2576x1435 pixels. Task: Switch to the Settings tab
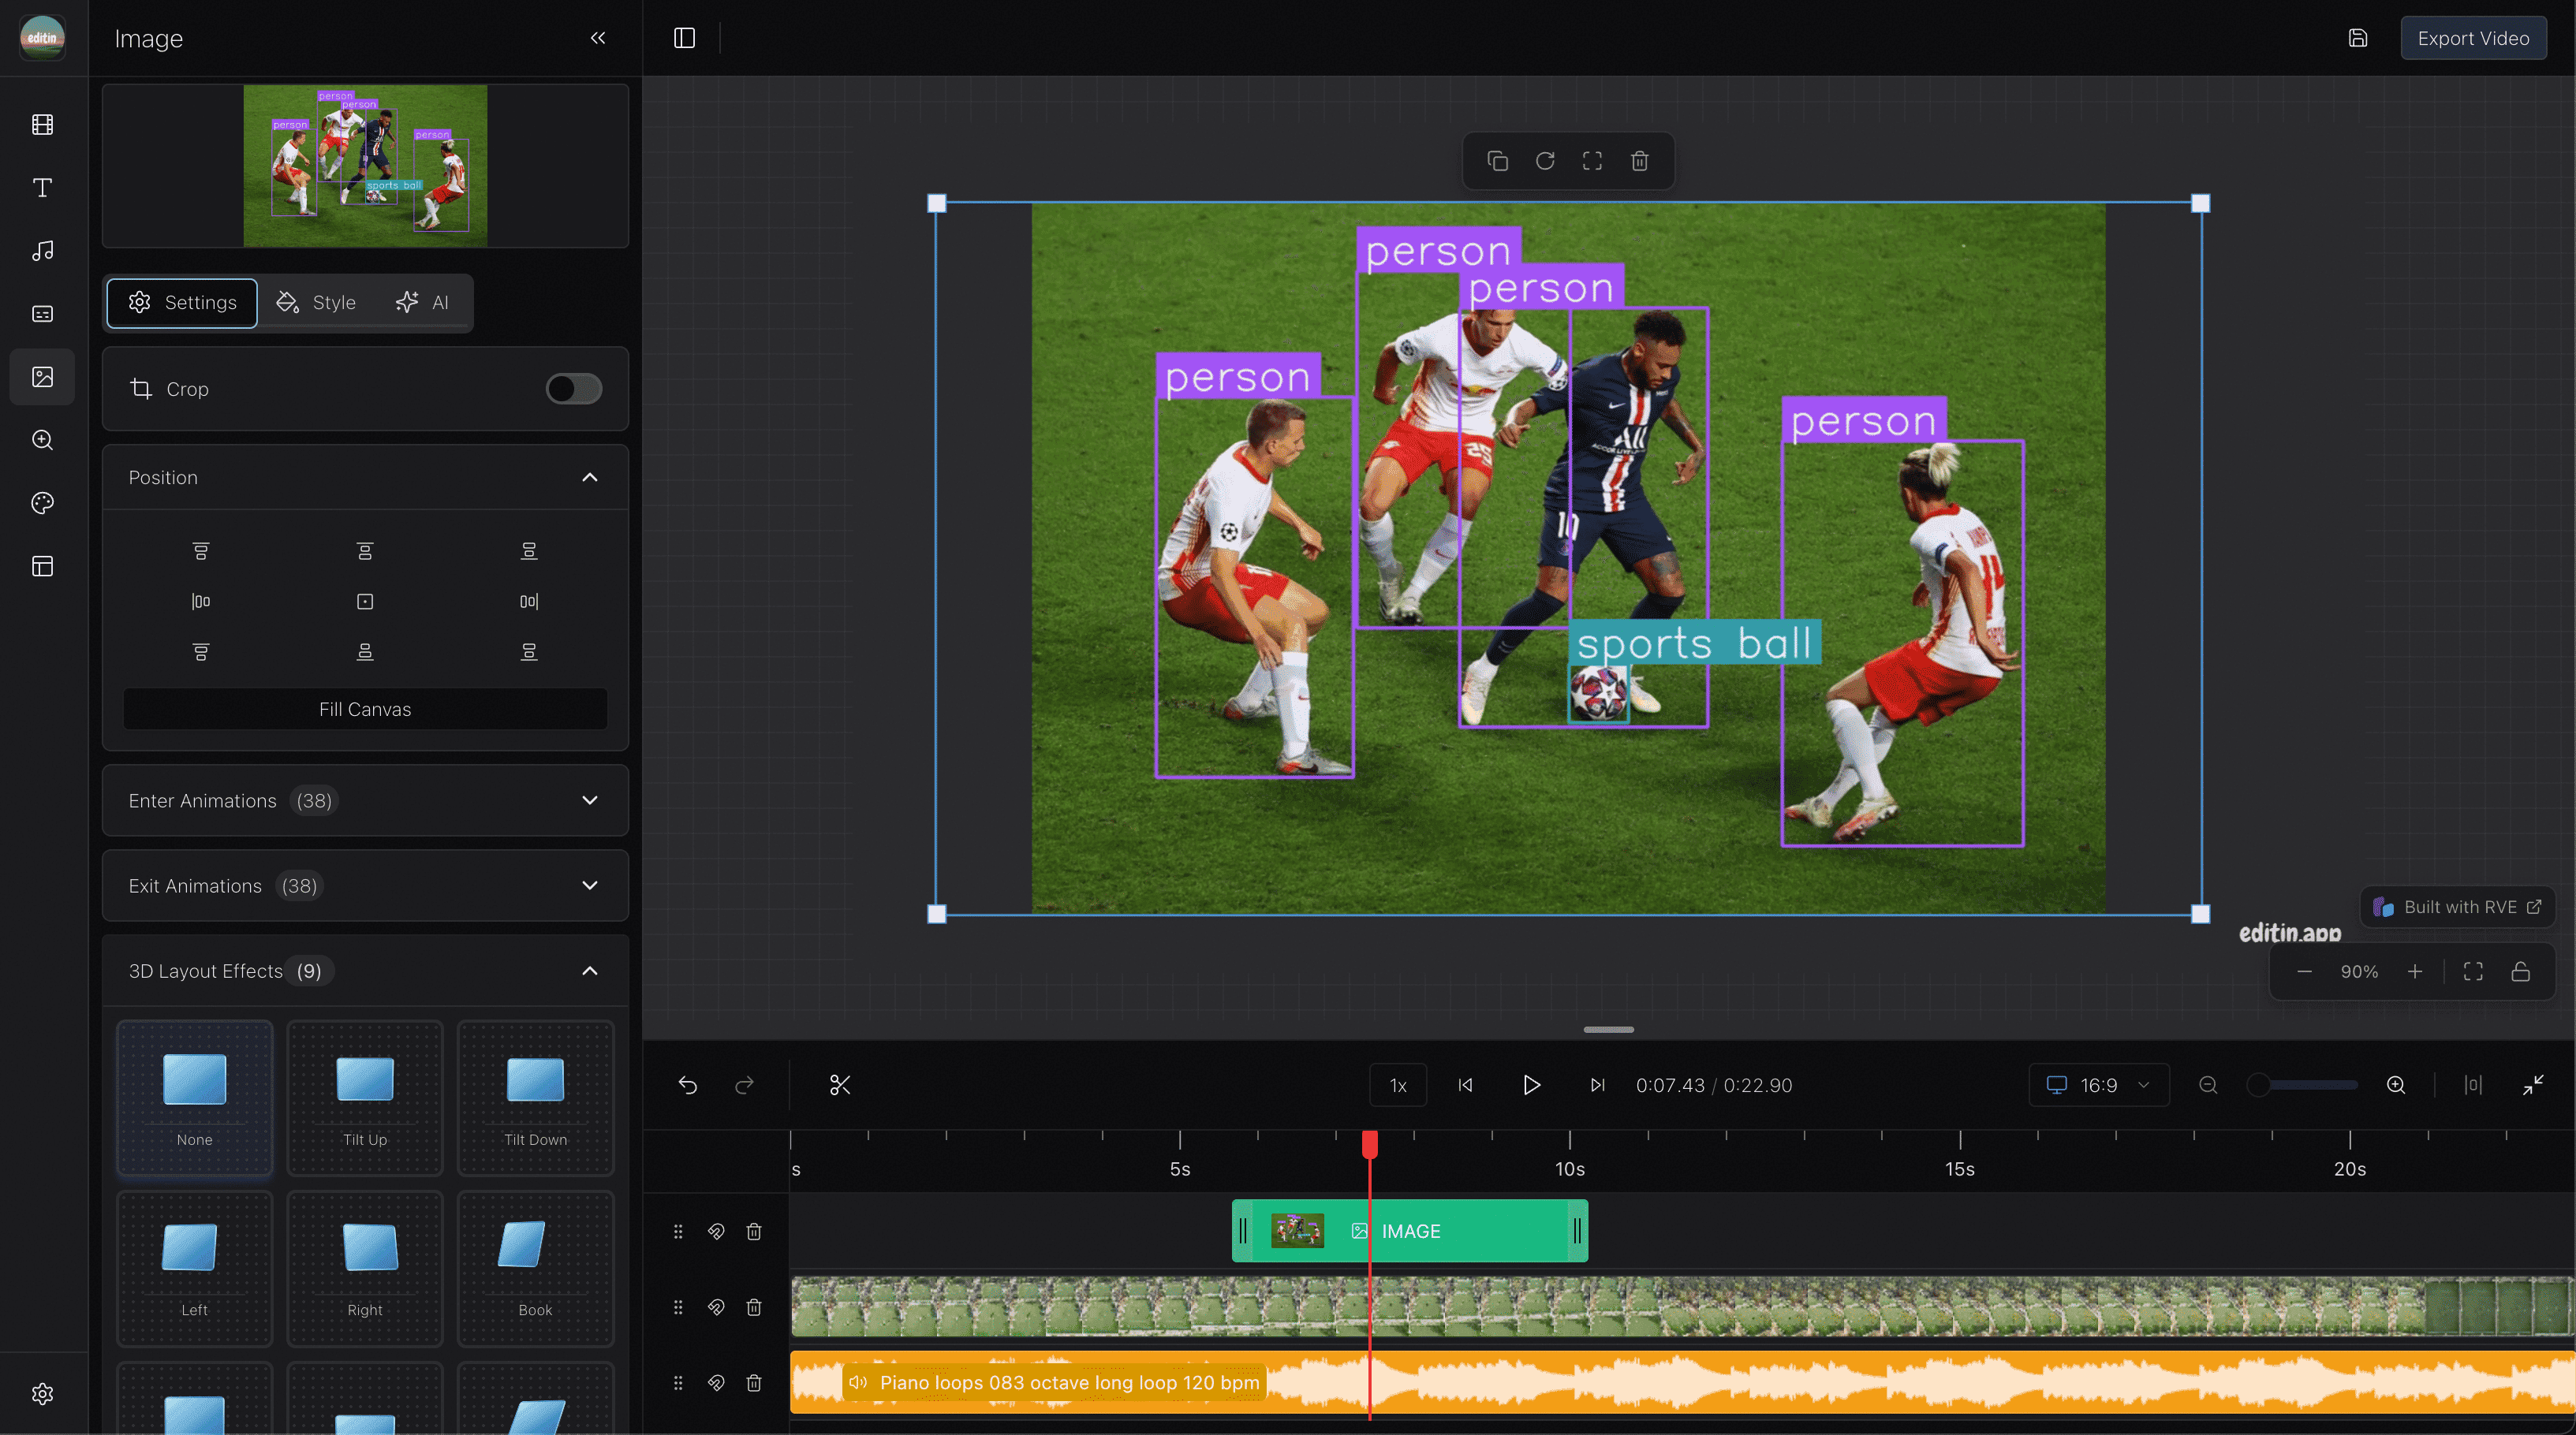pyautogui.click(x=182, y=303)
